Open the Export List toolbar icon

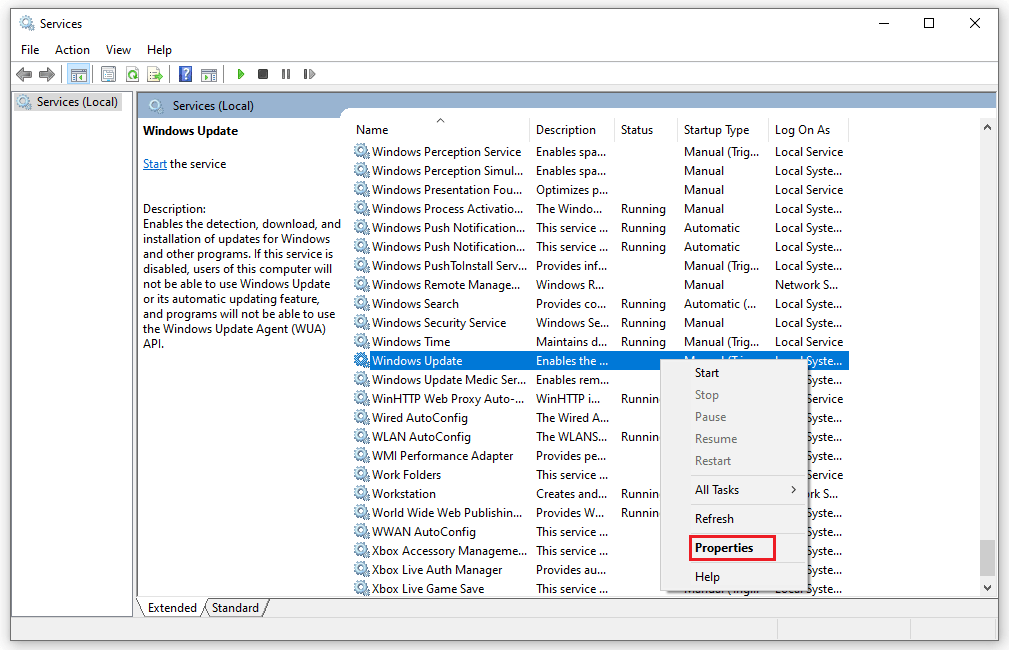click(155, 73)
